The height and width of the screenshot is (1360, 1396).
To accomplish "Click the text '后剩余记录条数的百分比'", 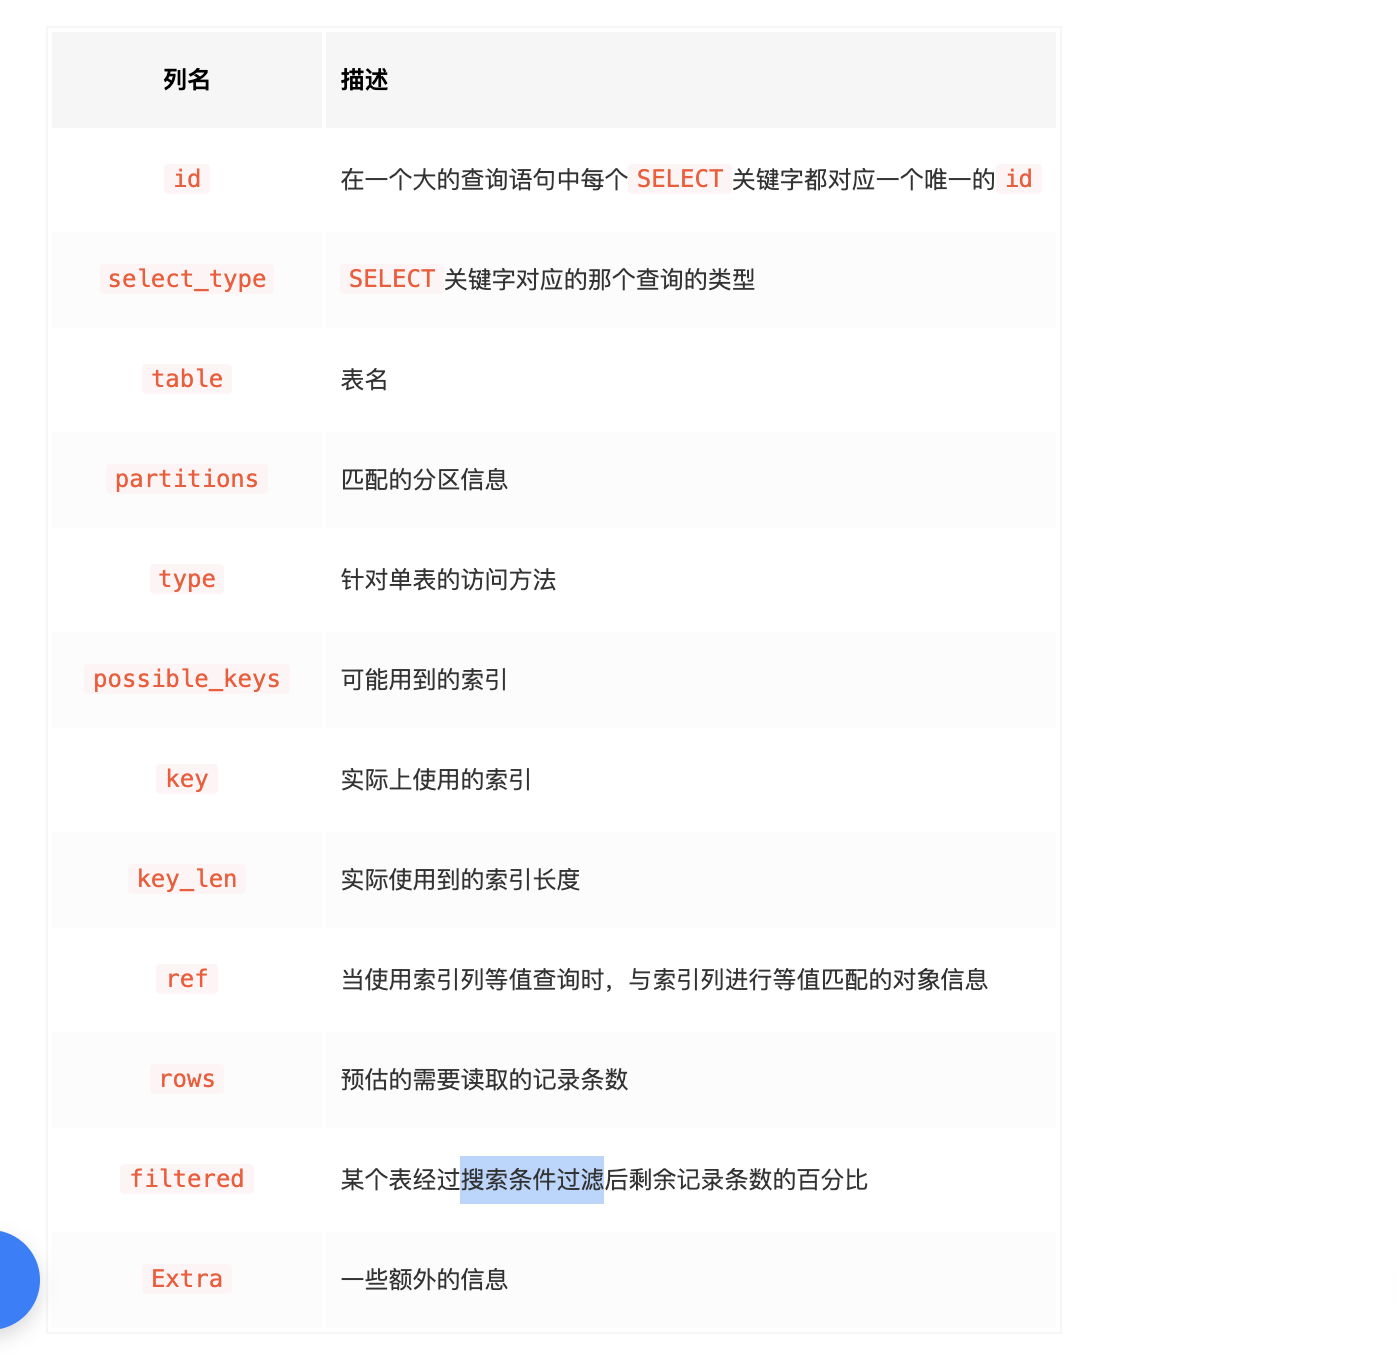I will (736, 1179).
